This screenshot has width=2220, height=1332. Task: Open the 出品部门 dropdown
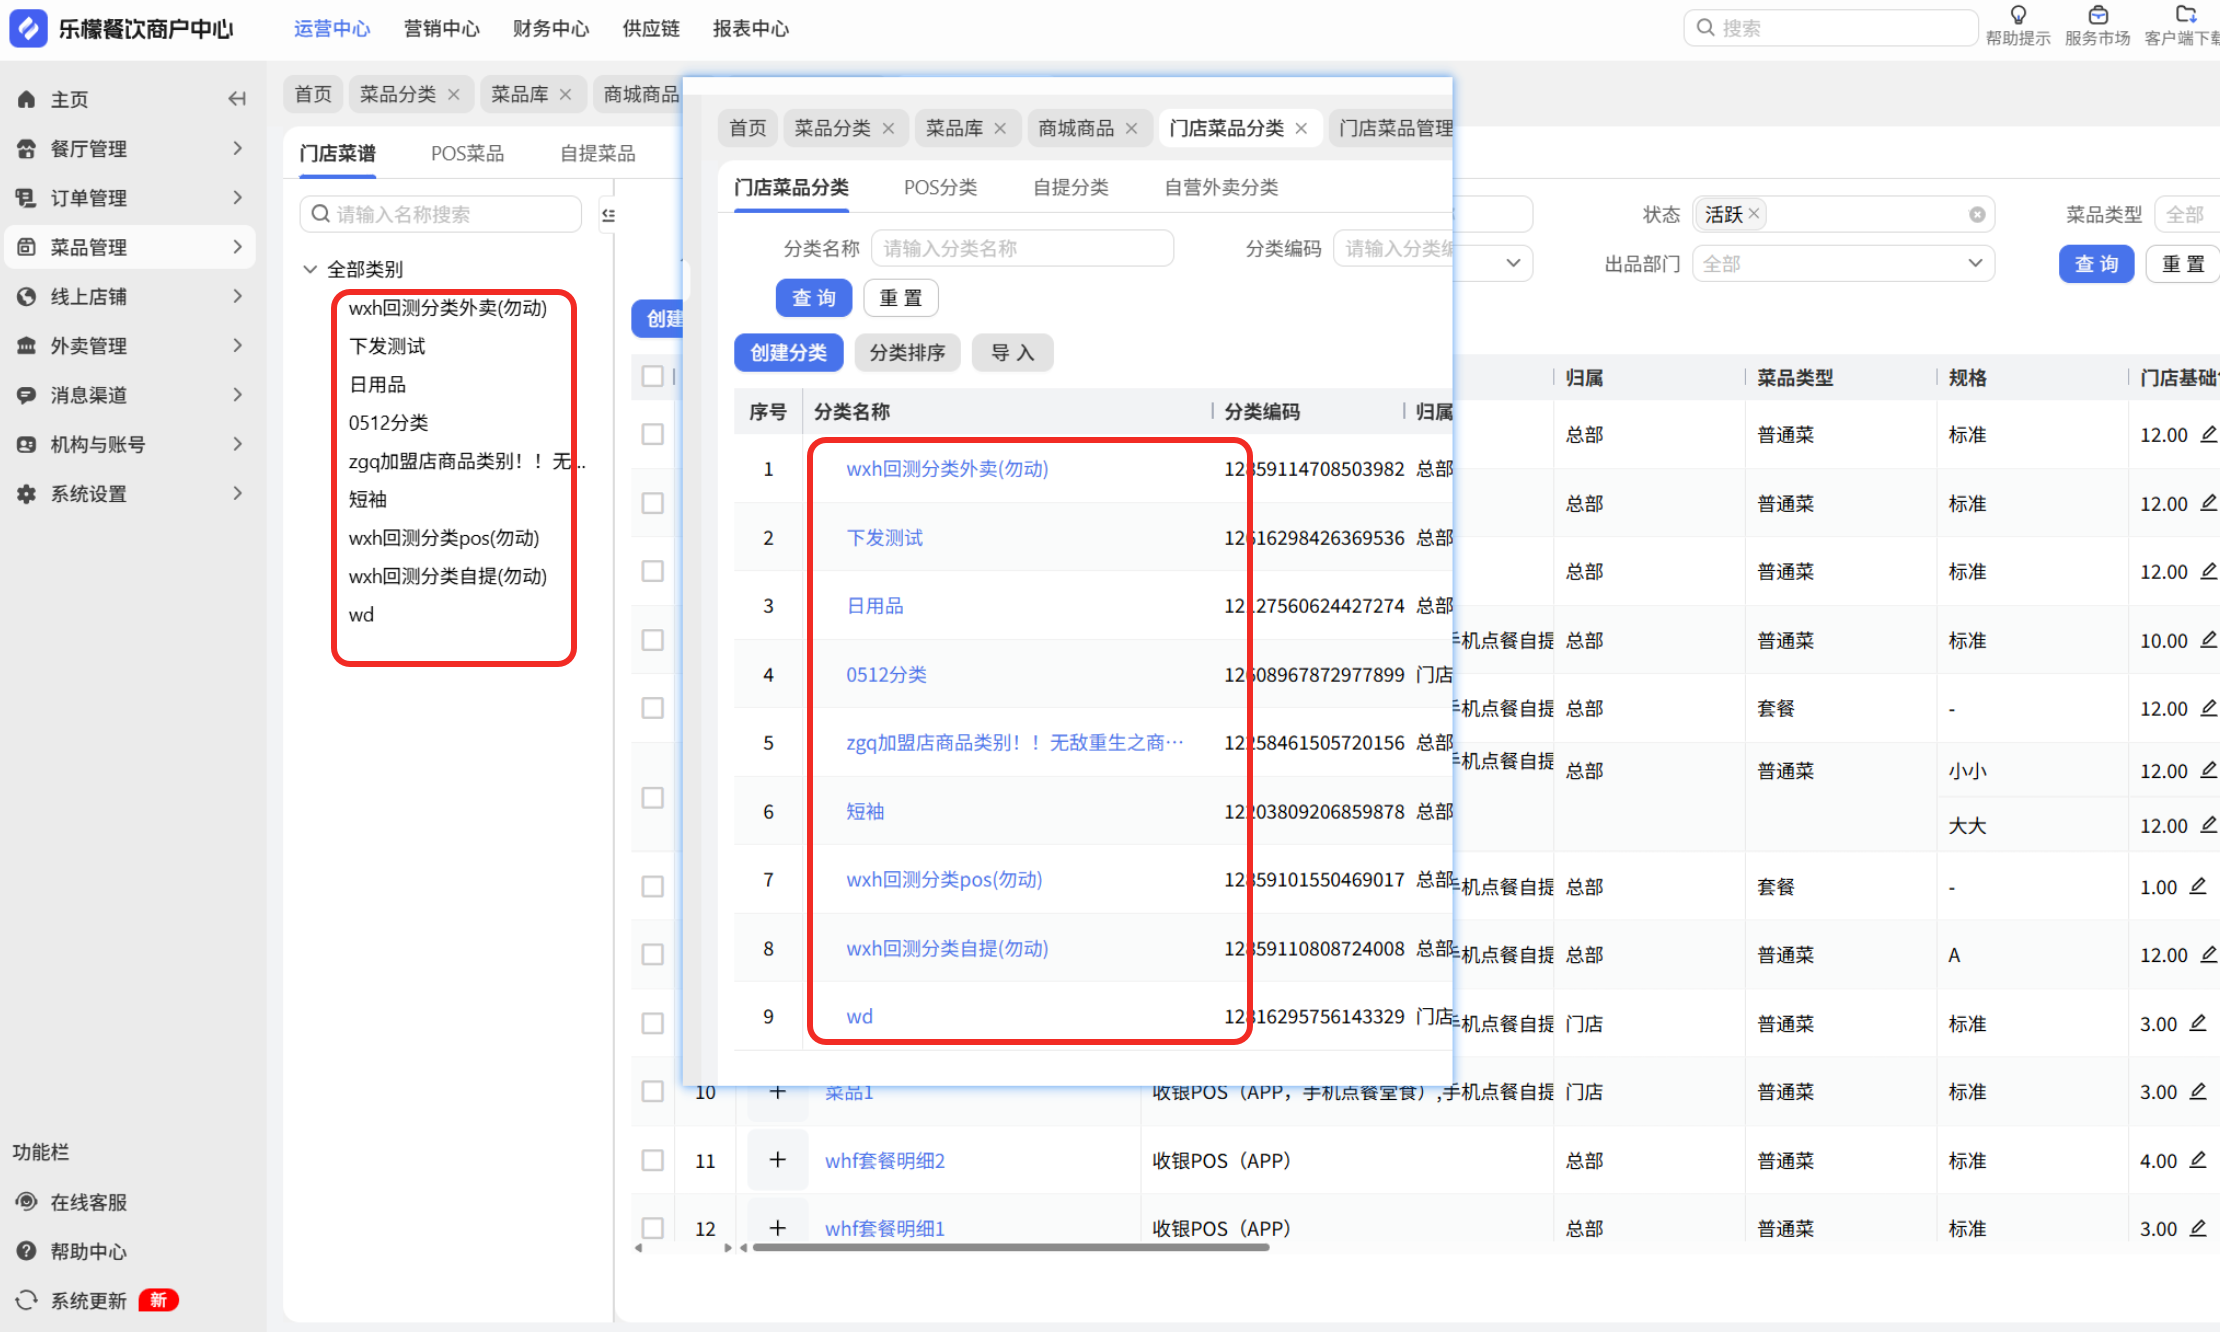tap(1843, 264)
